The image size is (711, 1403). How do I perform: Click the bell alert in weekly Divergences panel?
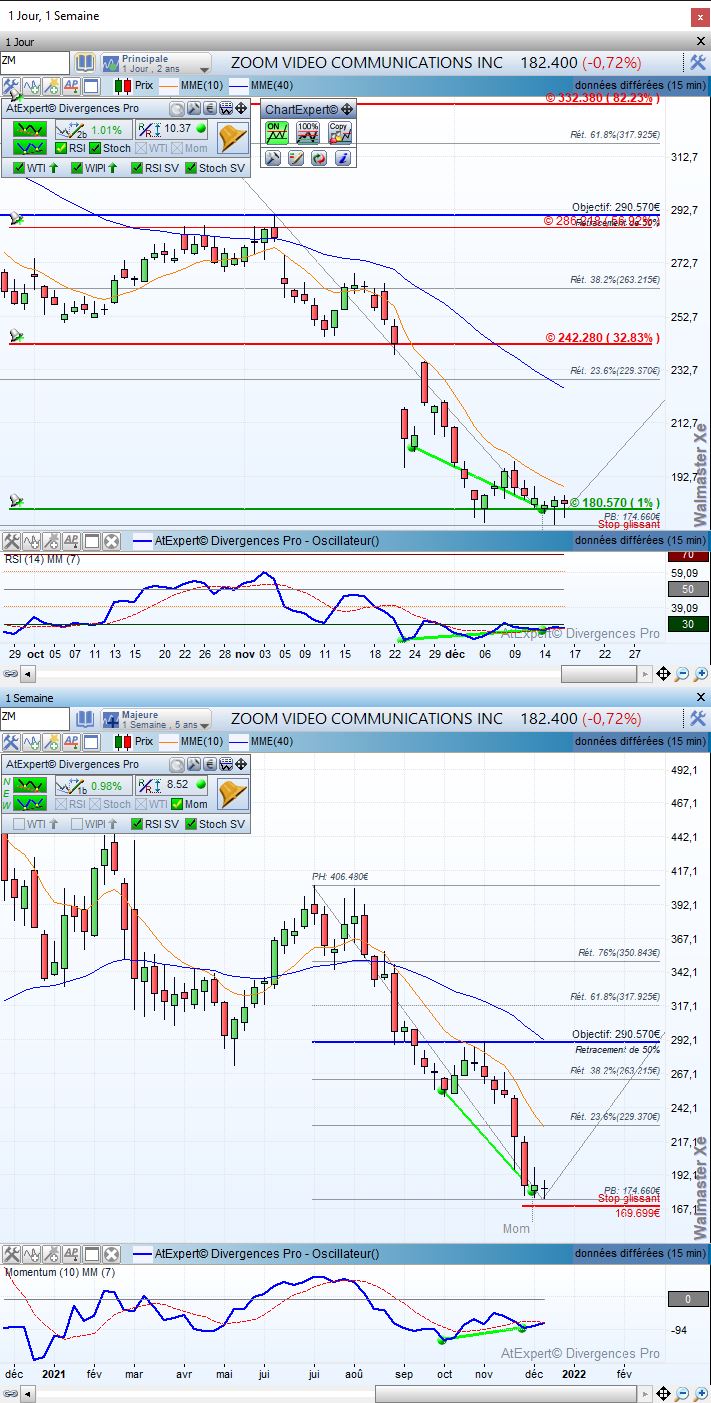(233, 794)
